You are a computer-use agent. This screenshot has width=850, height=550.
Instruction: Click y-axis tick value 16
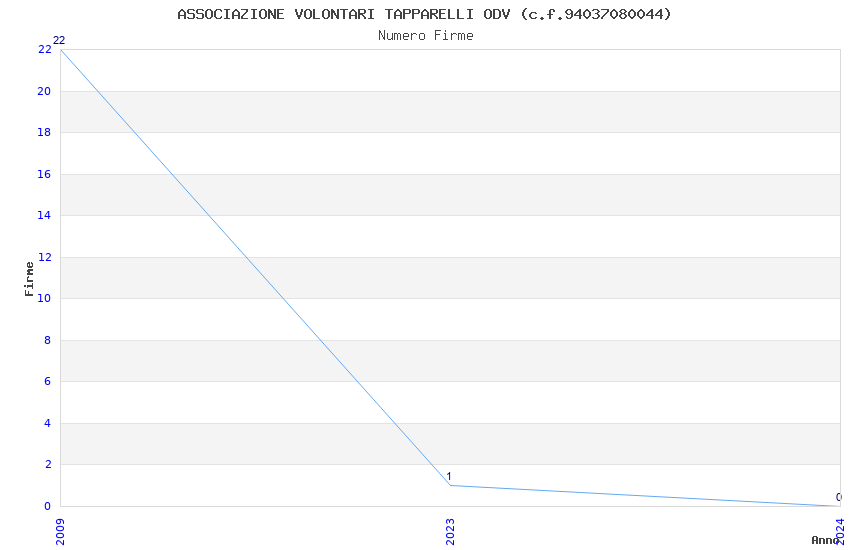point(44,174)
